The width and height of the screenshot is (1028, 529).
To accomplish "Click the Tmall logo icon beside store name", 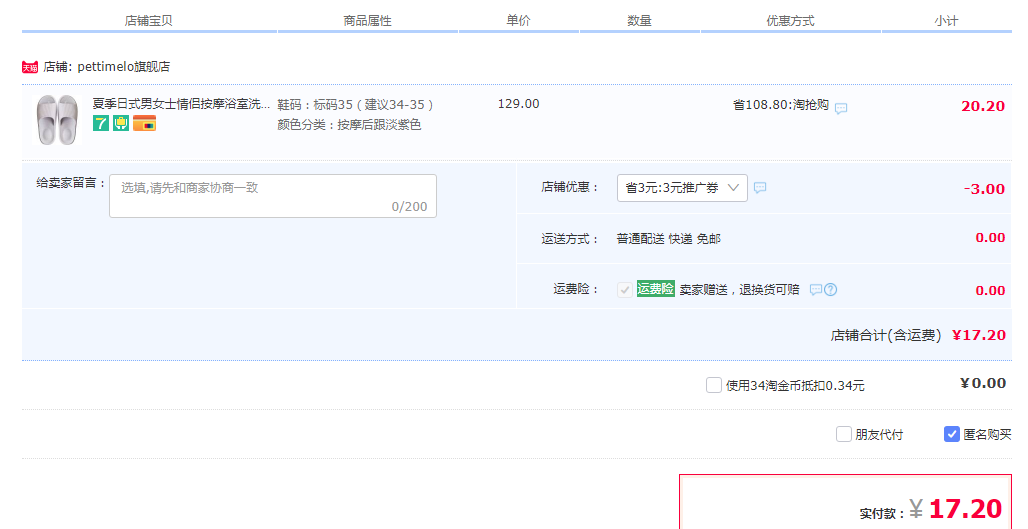I will pos(30,68).
